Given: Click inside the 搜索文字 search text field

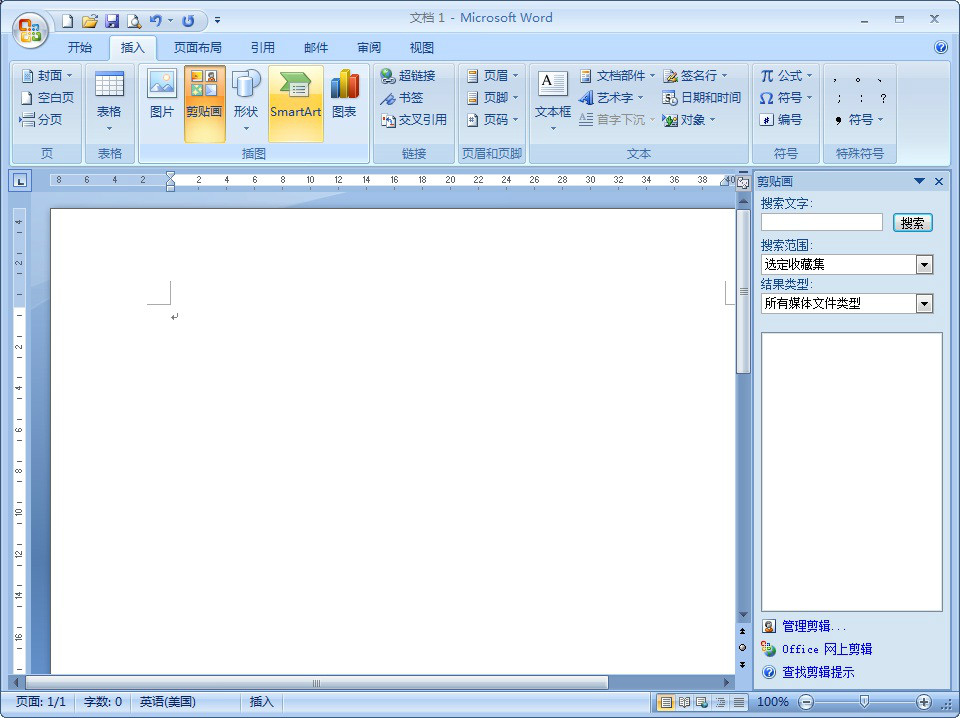Looking at the screenshot, I should [x=820, y=223].
